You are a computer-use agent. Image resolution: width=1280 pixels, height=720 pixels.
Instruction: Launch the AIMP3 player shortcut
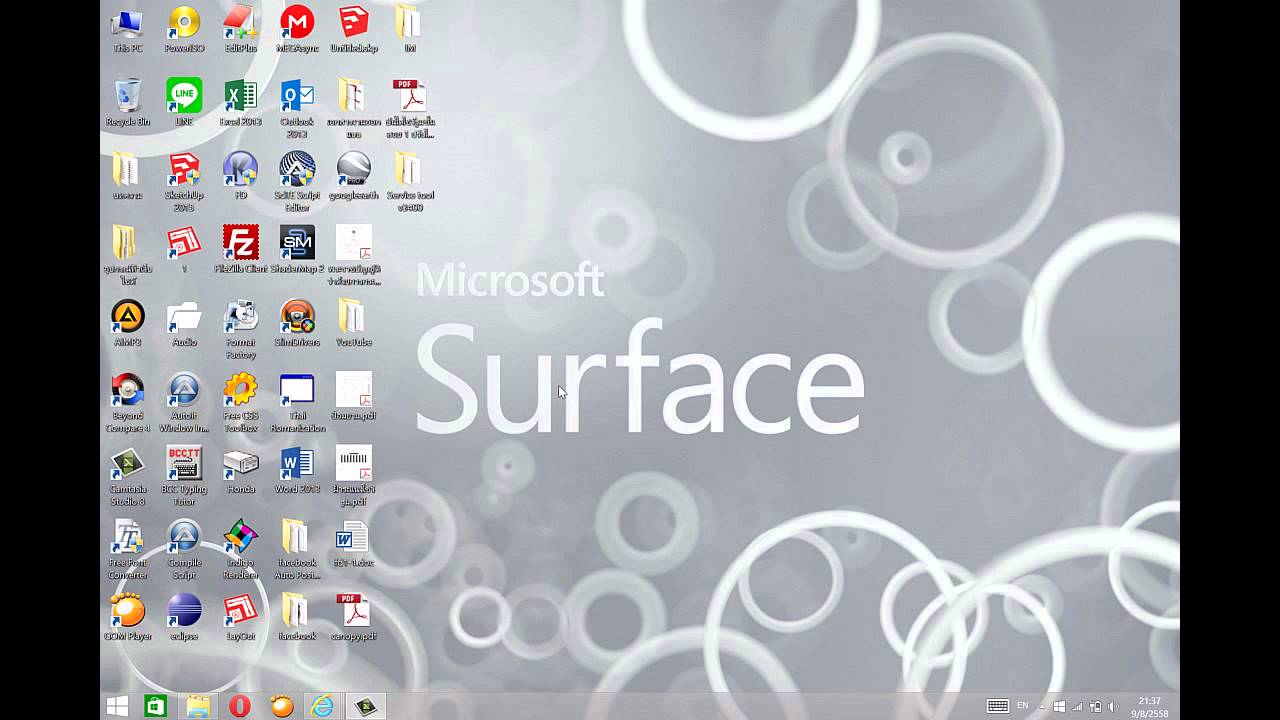click(x=127, y=322)
